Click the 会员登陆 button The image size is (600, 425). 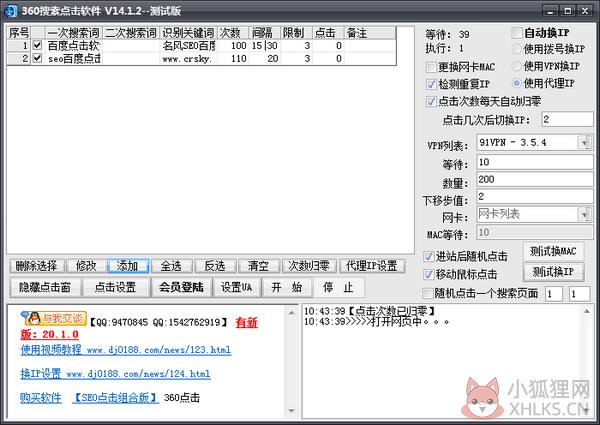181,287
